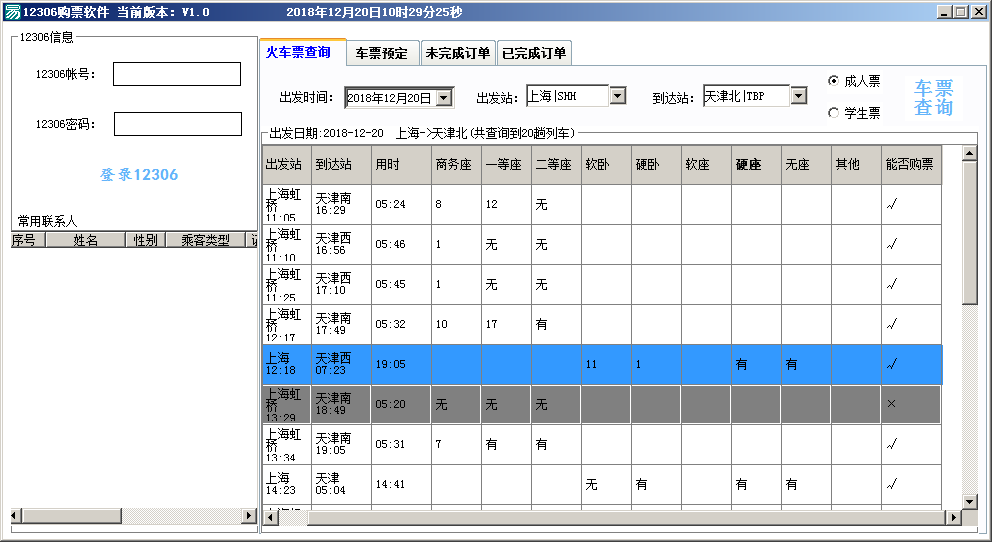
Task: Click the app logo in title bar
Action: 13,11
